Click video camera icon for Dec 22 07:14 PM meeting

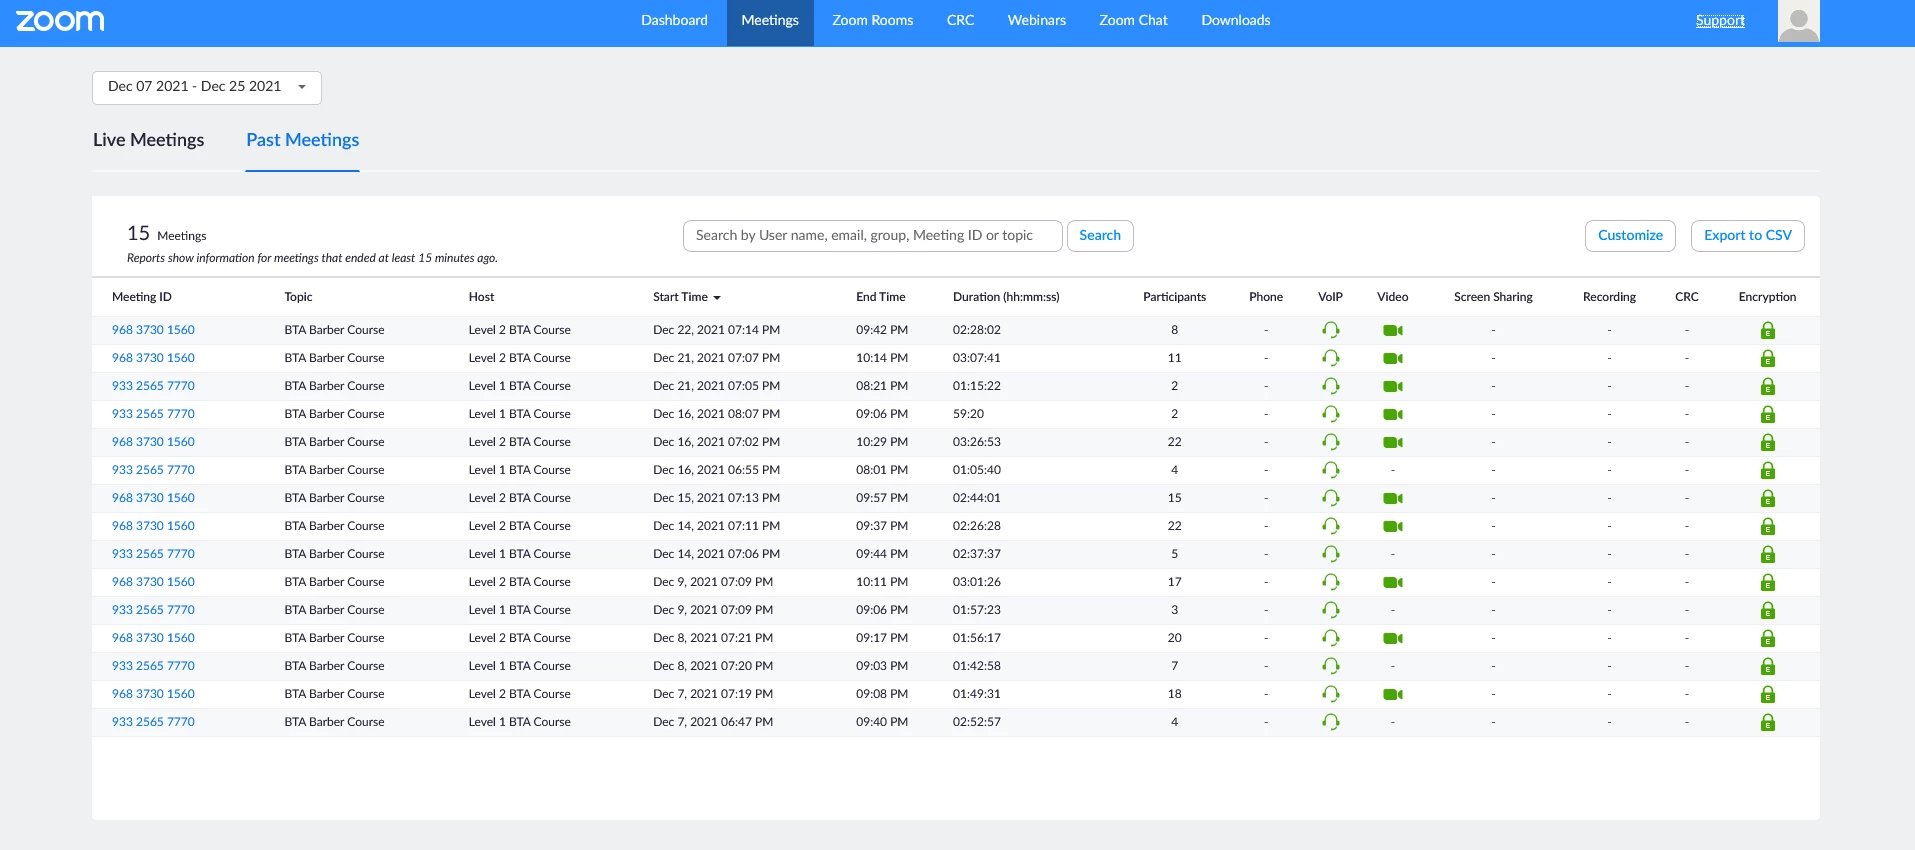pyautogui.click(x=1393, y=330)
